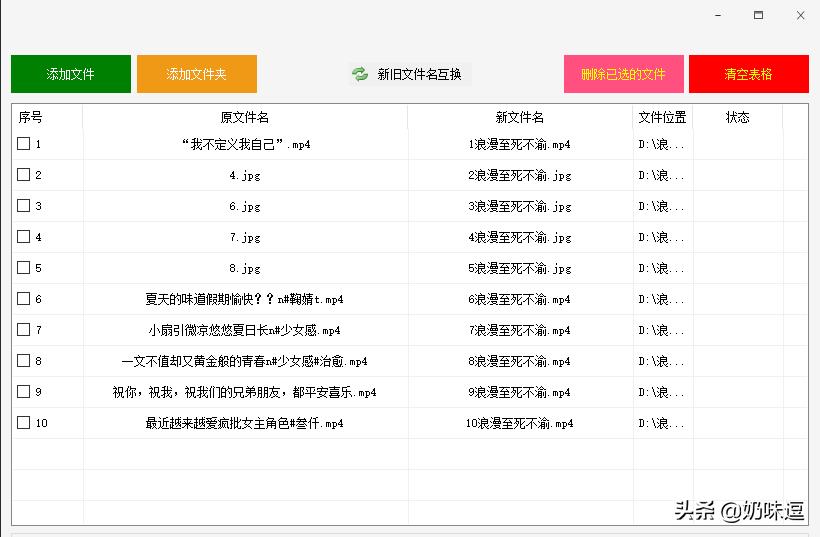Image resolution: width=820 pixels, height=537 pixels.
Task: Select the file name starting 最近越来越爱疯批
Action: coord(244,423)
